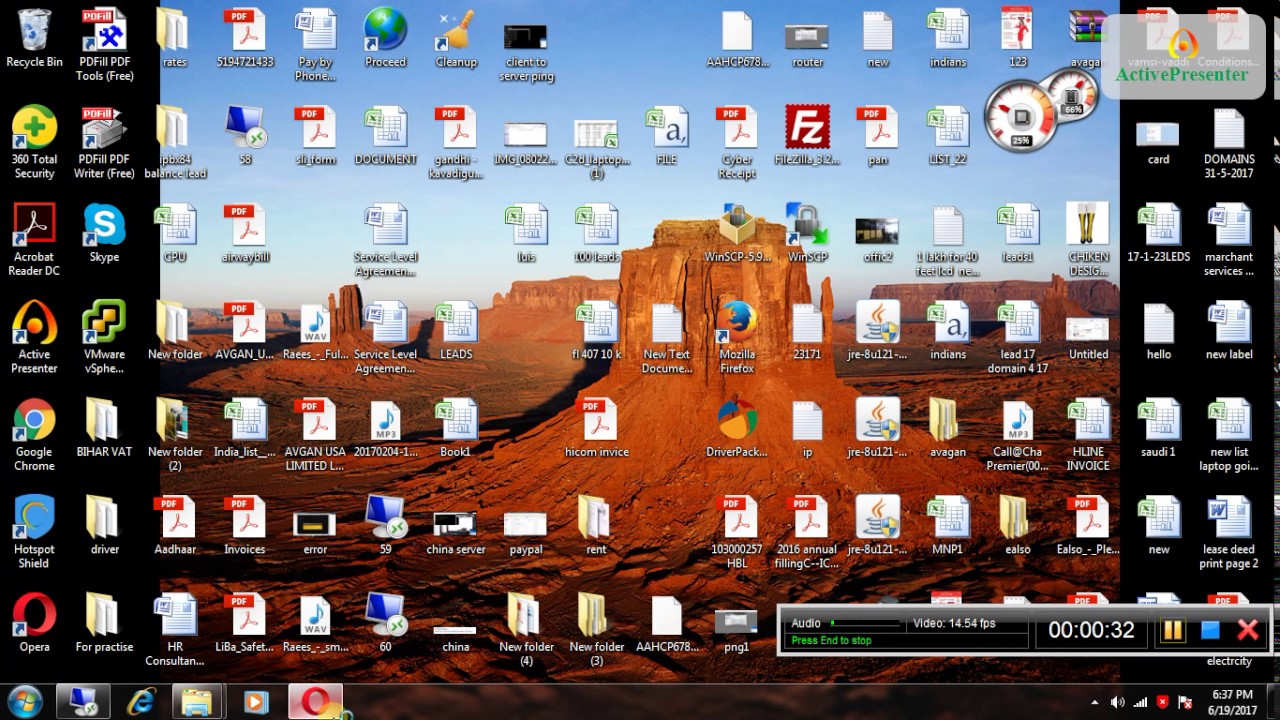Cancel recording with the red X
The height and width of the screenshot is (720, 1280).
1248,630
